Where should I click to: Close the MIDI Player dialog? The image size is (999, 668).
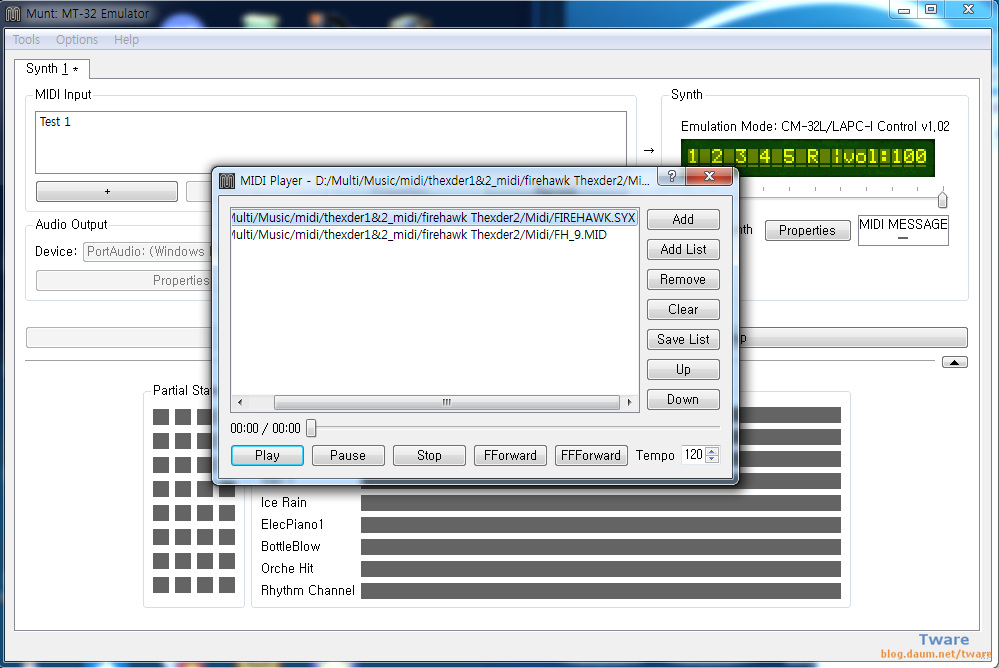tap(710, 176)
